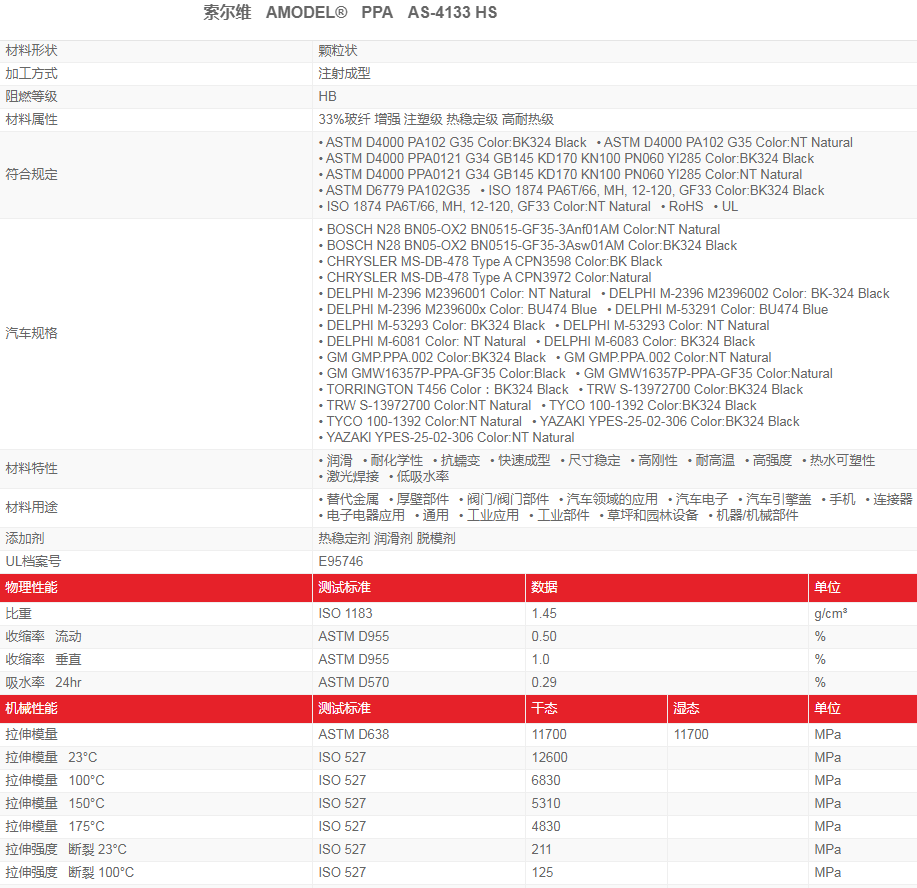This screenshot has height=888, width=917.
Task: Click the g/cm³ unit cell
Action: coord(830,614)
